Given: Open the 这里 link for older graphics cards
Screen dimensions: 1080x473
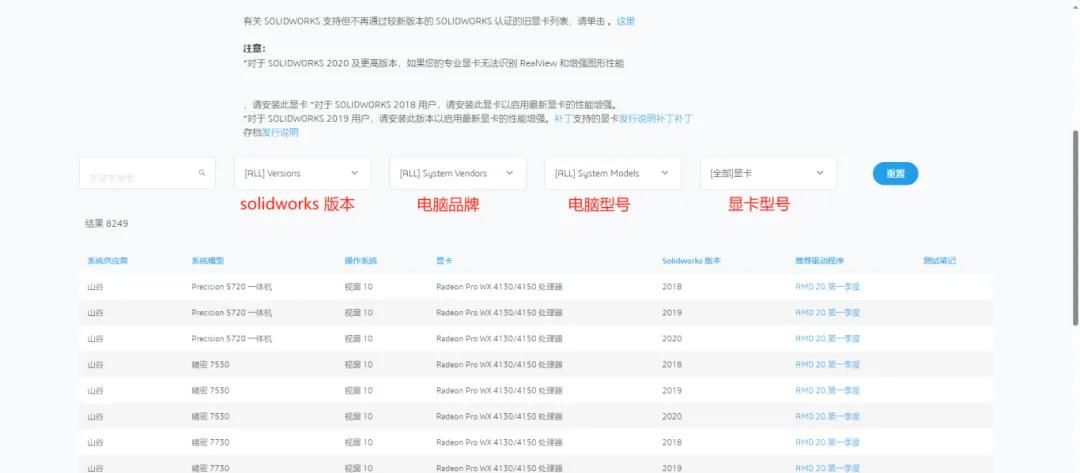Looking at the screenshot, I should pyautogui.click(x=625, y=21).
